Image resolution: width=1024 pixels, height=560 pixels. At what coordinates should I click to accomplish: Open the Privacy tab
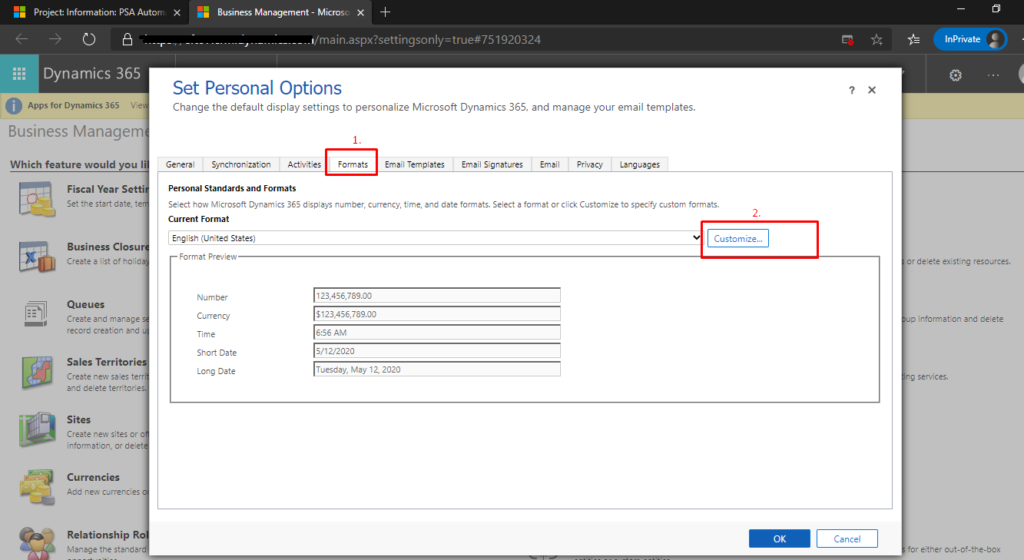click(x=590, y=164)
